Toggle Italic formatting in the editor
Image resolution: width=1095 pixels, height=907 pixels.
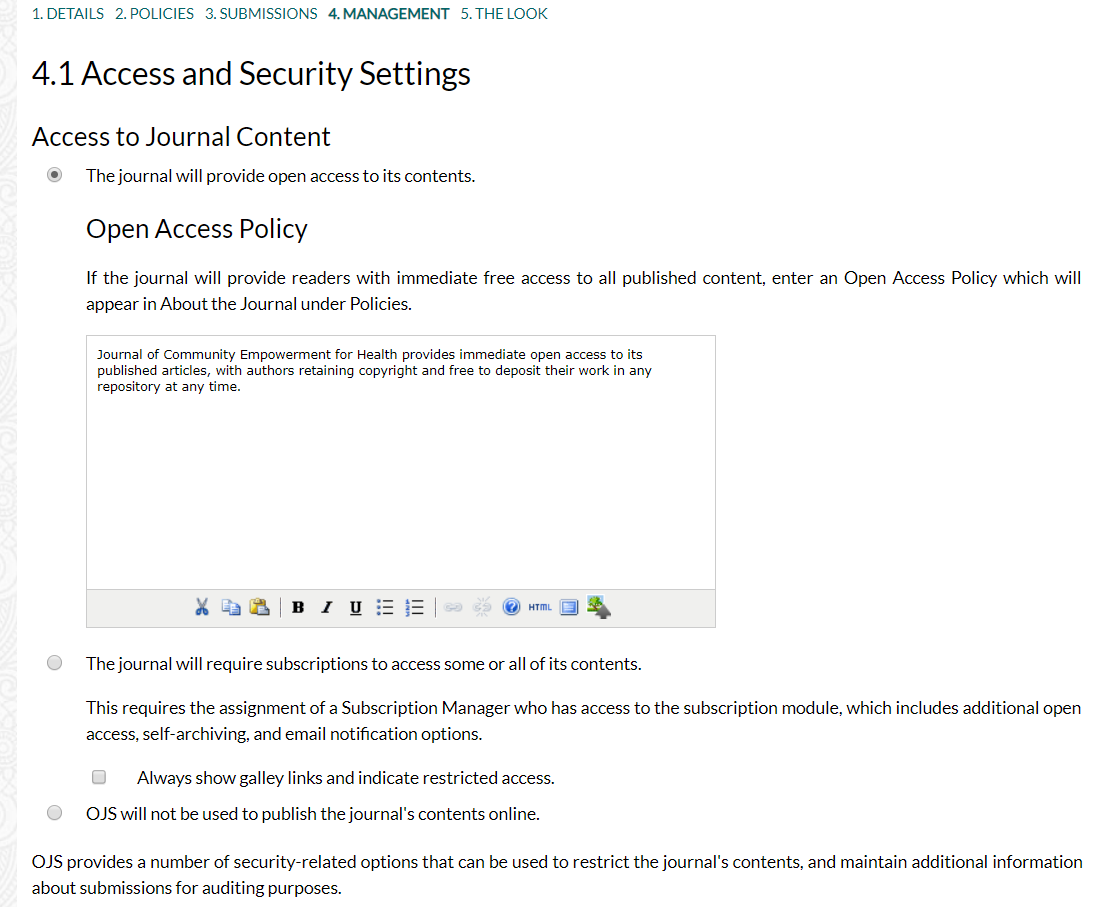pos(326,607)
